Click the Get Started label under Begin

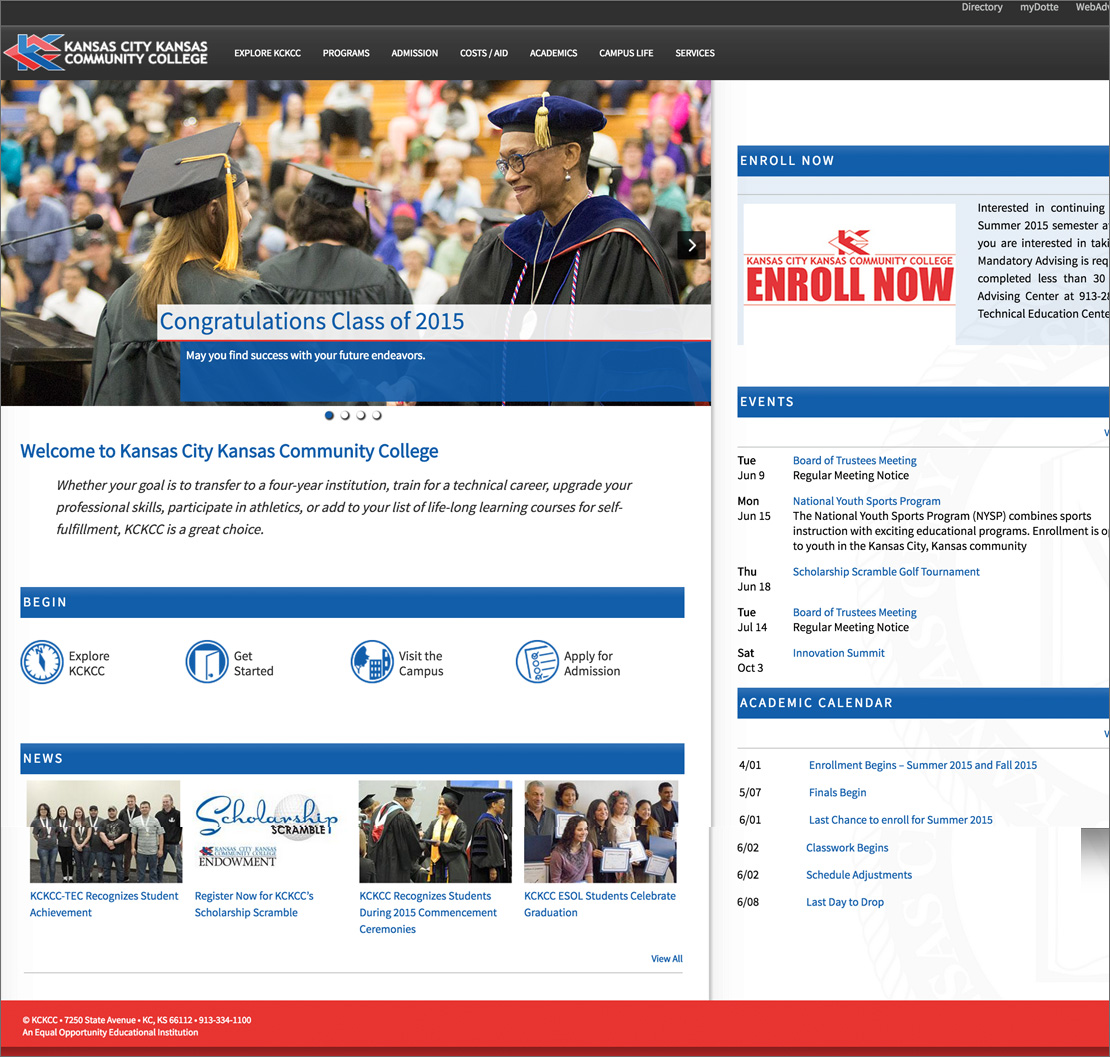point(253,663)
